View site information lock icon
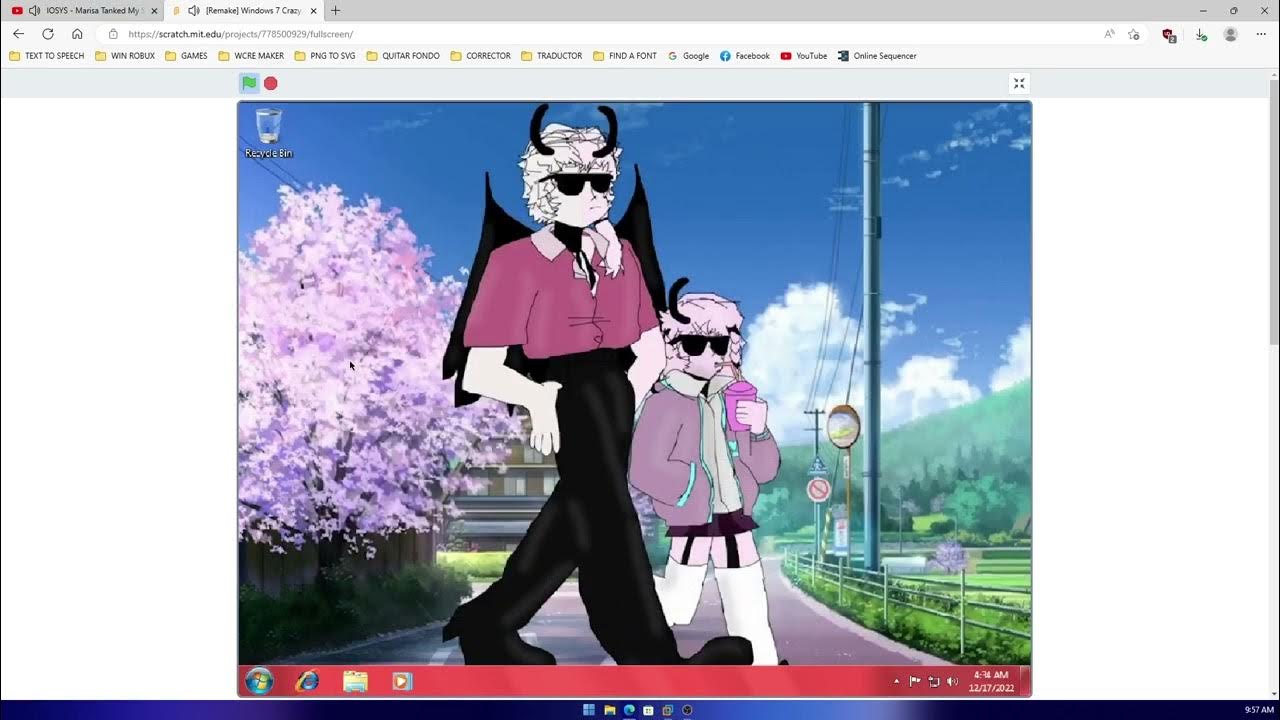 pos(113,34)
